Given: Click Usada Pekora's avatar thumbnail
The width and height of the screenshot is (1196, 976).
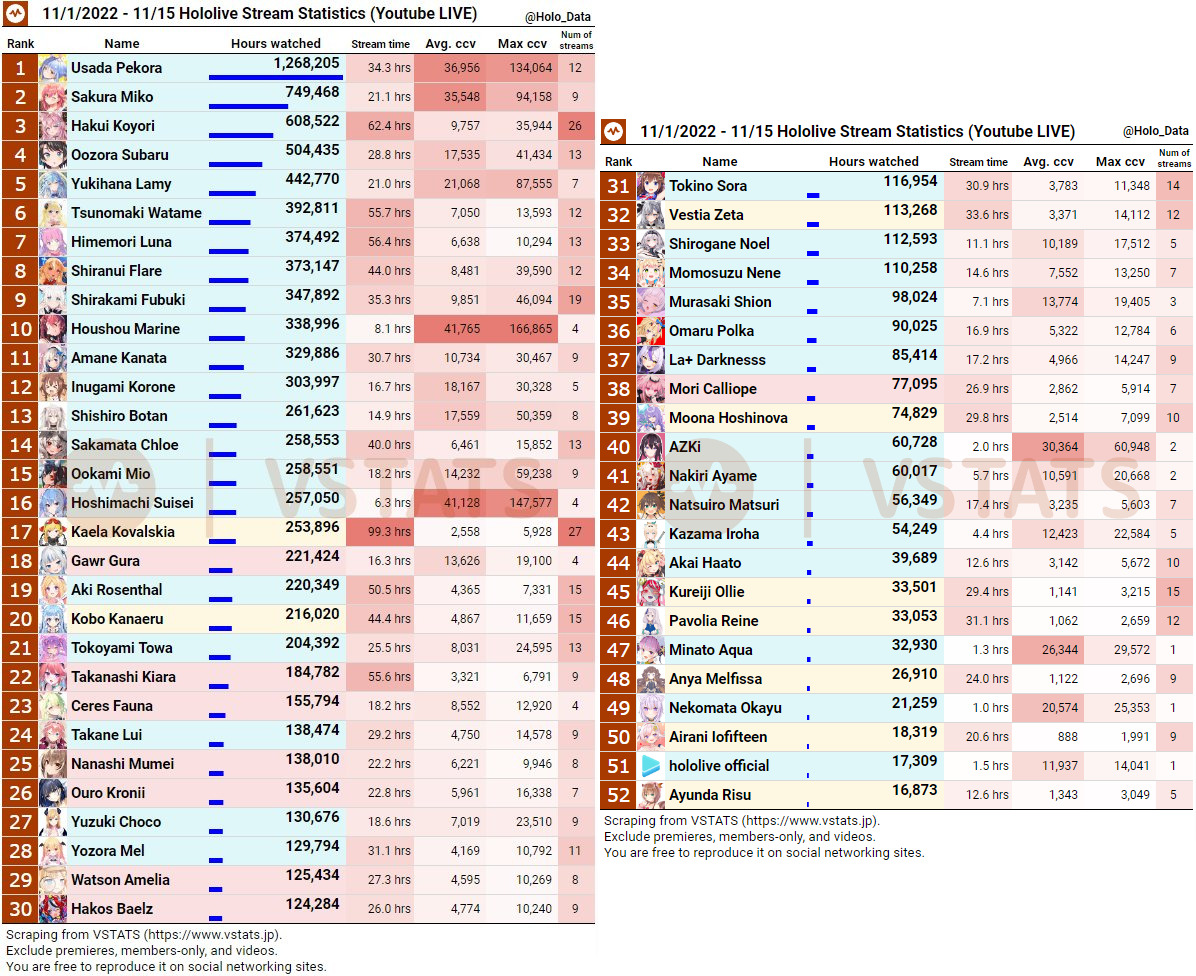Looking at the screenshot, I should (53, 68).
